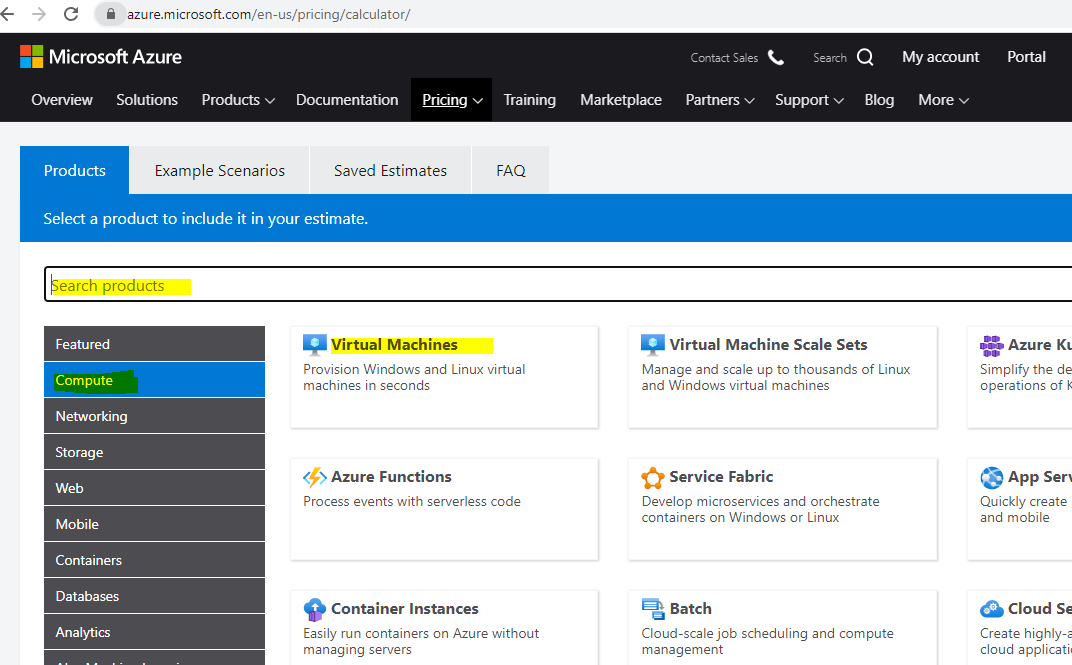Click the Contact Sales phone icon

(776, 57)
